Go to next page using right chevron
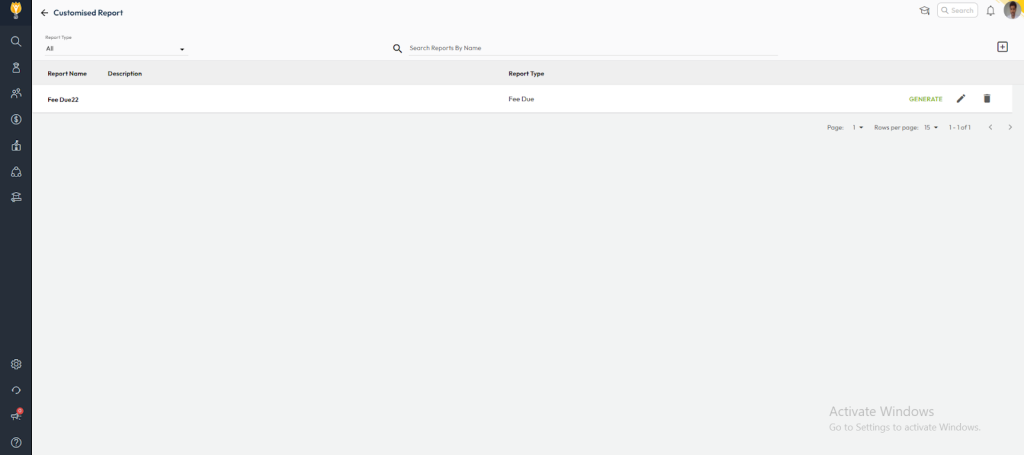This screenshot has height=455, width=1024. click(x=1010, y=128)
